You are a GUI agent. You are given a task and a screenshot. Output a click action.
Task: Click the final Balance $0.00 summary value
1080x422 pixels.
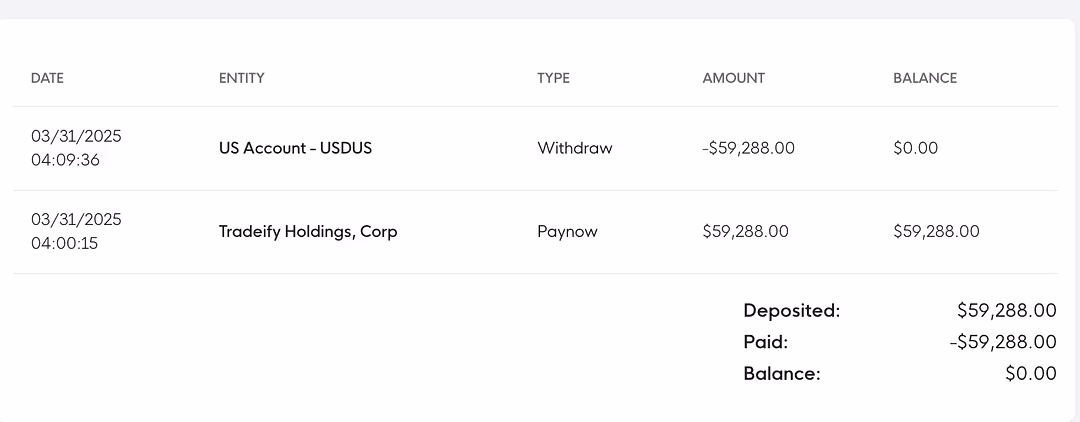tap(1030, 374)
